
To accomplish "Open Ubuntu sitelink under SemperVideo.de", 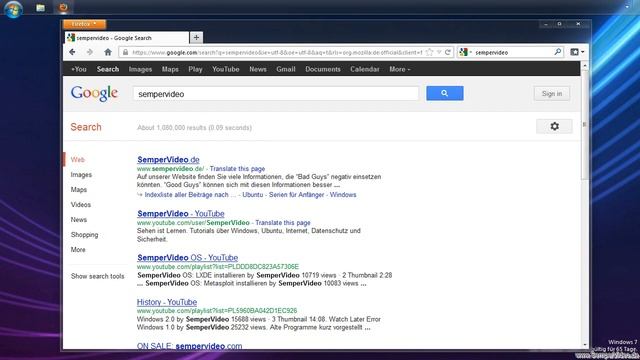I will [x=253, y=195].
